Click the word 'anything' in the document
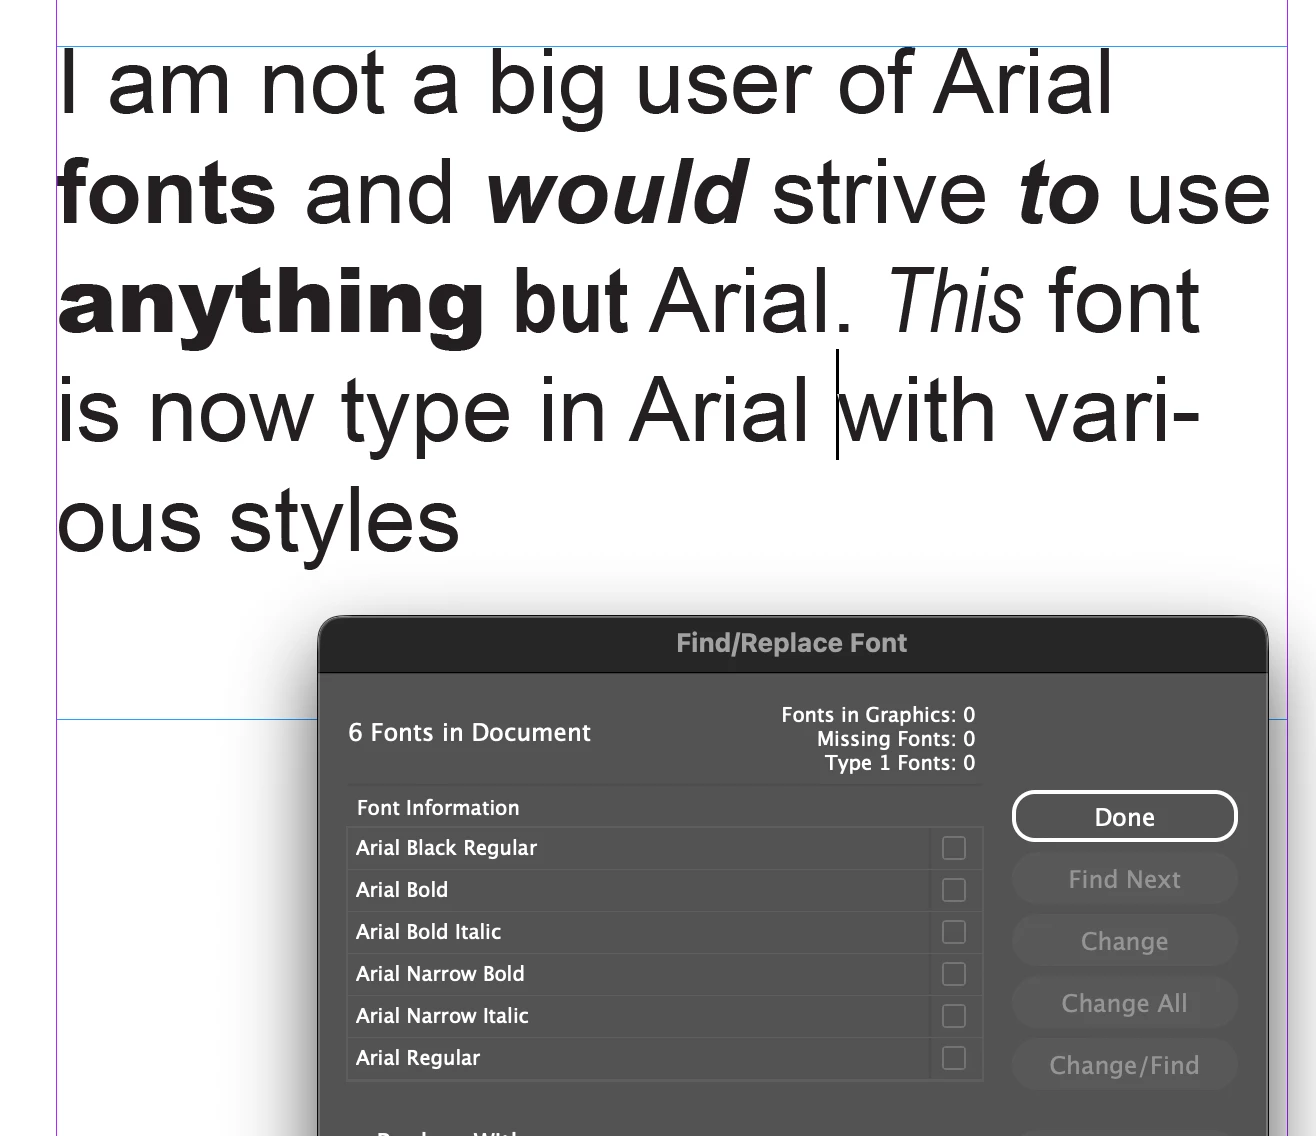Screen dimensions: 1316x1136 point(271,305)
